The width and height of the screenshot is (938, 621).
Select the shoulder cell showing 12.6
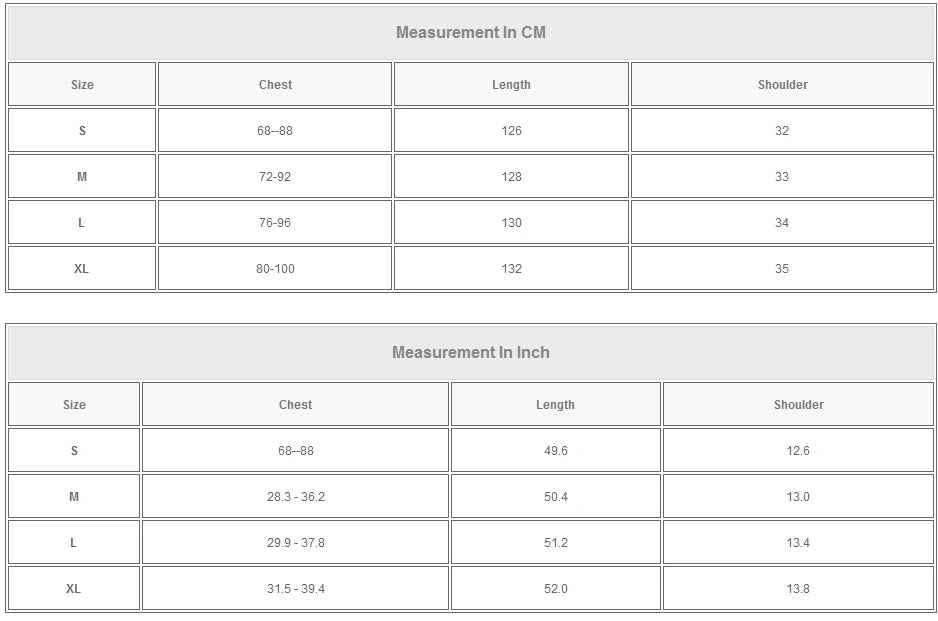[x=798, y=451]
